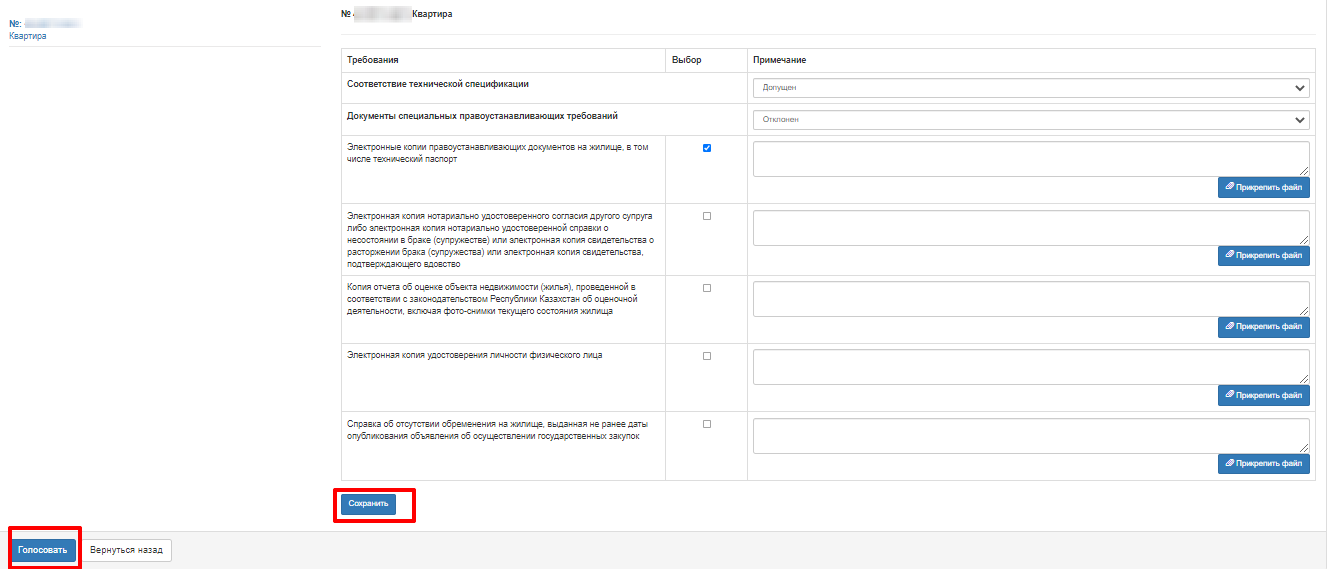1331x569 pixels.
Task: Open the Квартира link in left panel
Action: point(28,36)
